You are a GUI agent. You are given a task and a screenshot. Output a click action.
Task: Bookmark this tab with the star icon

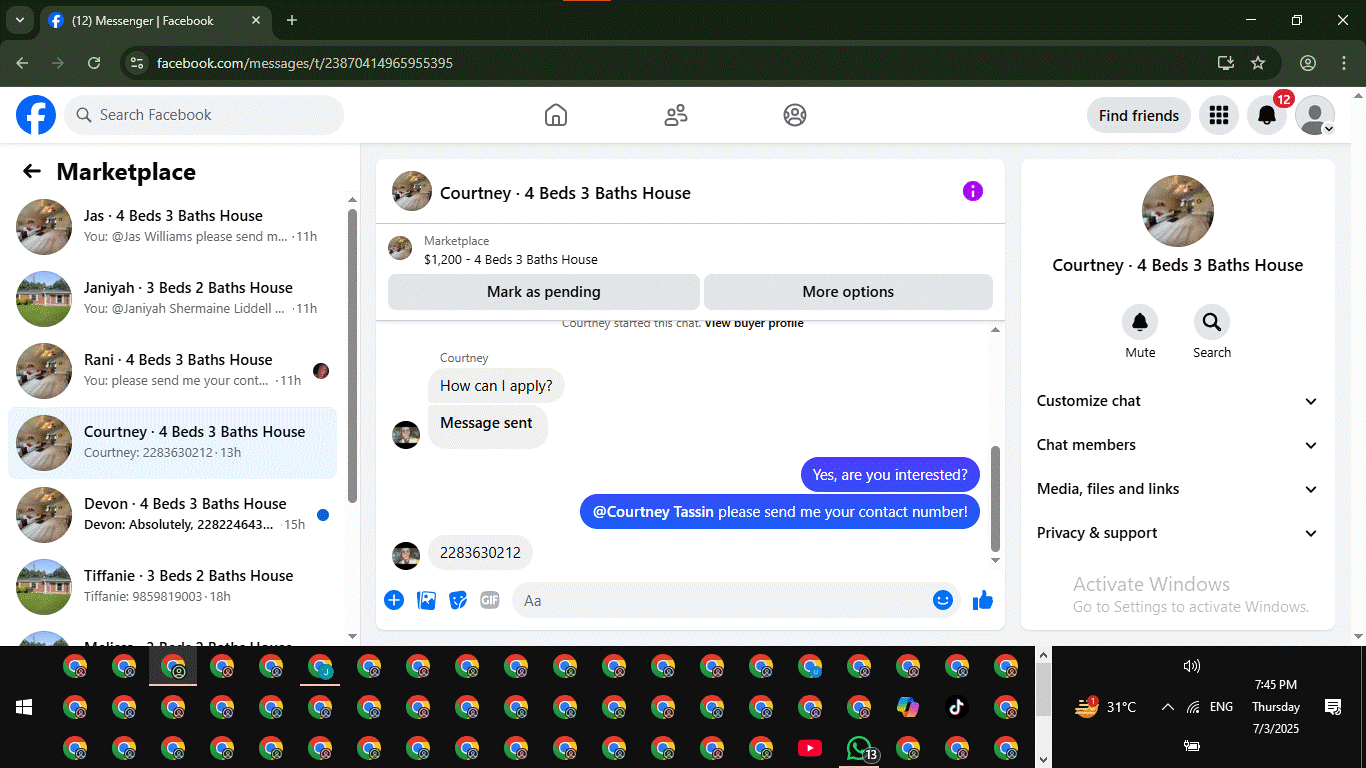pos(1258,63)
